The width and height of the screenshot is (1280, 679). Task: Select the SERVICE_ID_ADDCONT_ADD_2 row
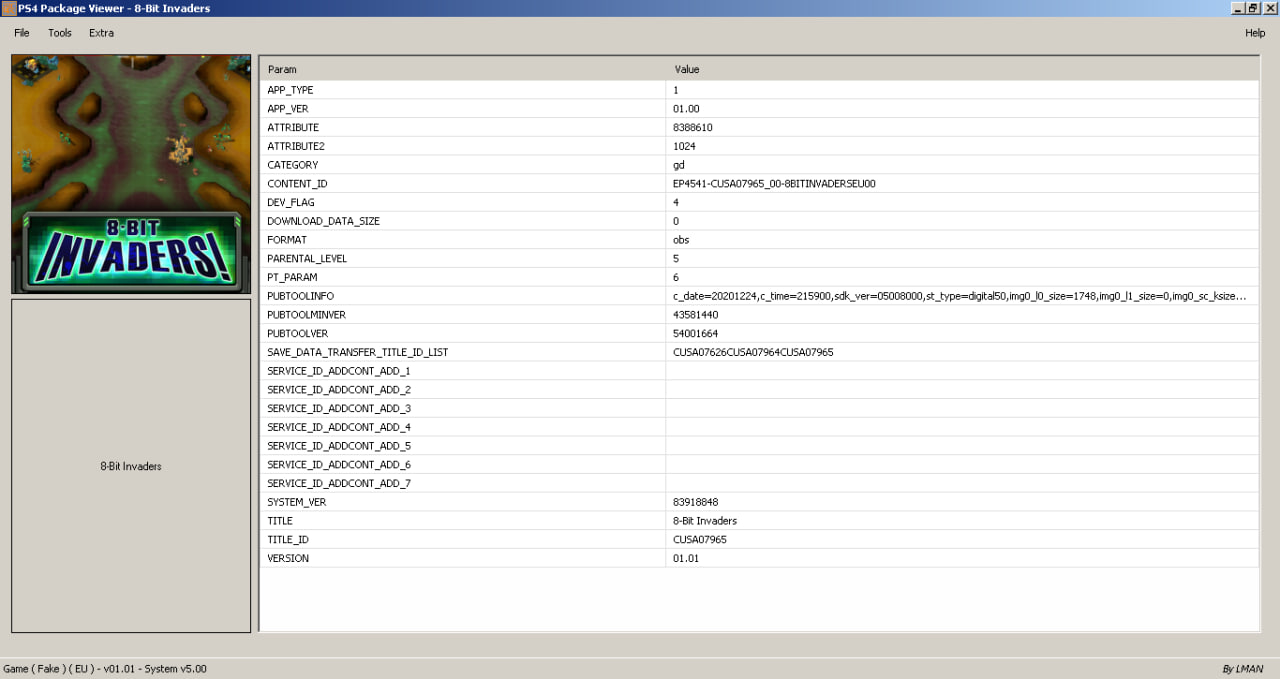pos(759,390)
